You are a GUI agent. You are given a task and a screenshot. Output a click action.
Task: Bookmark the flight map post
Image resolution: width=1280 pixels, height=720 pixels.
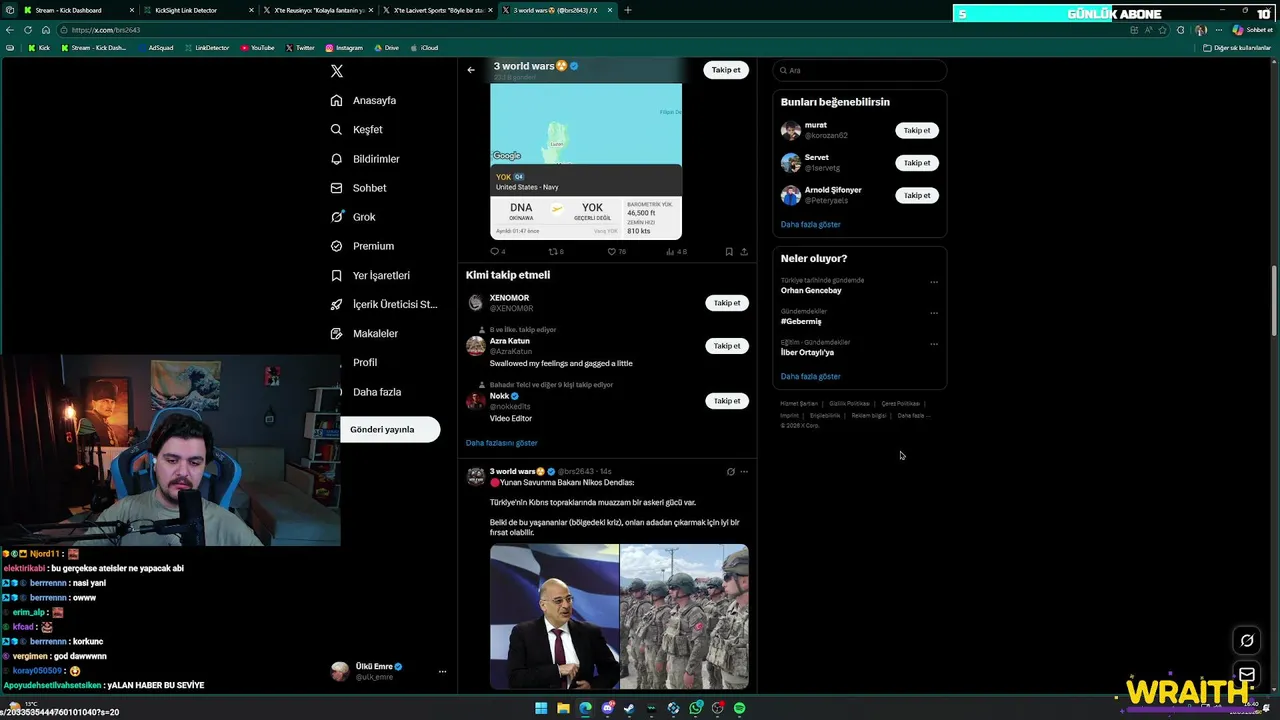click(729, 252)
